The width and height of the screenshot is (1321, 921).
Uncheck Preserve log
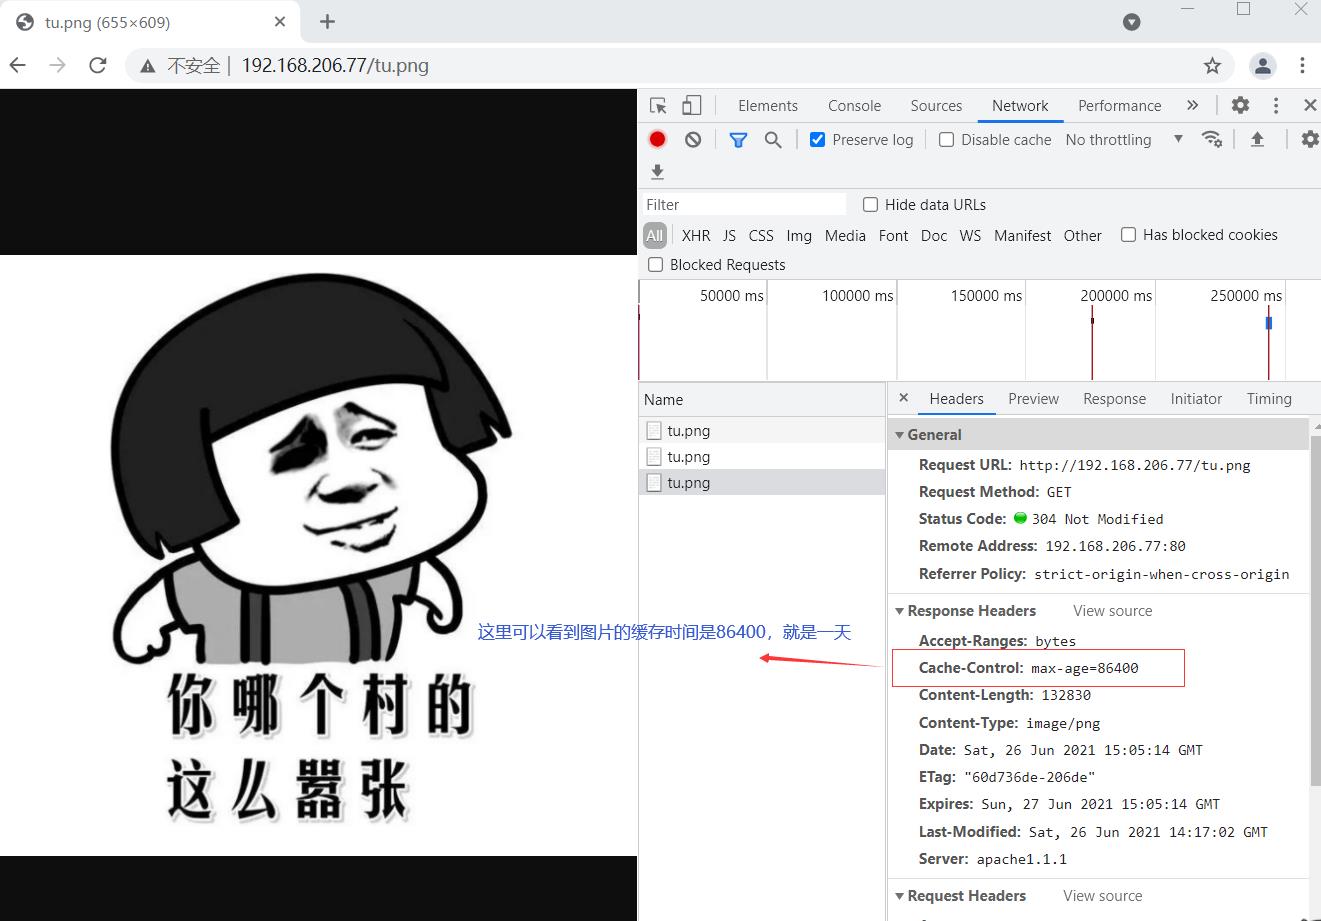click(x=817, y=140)
